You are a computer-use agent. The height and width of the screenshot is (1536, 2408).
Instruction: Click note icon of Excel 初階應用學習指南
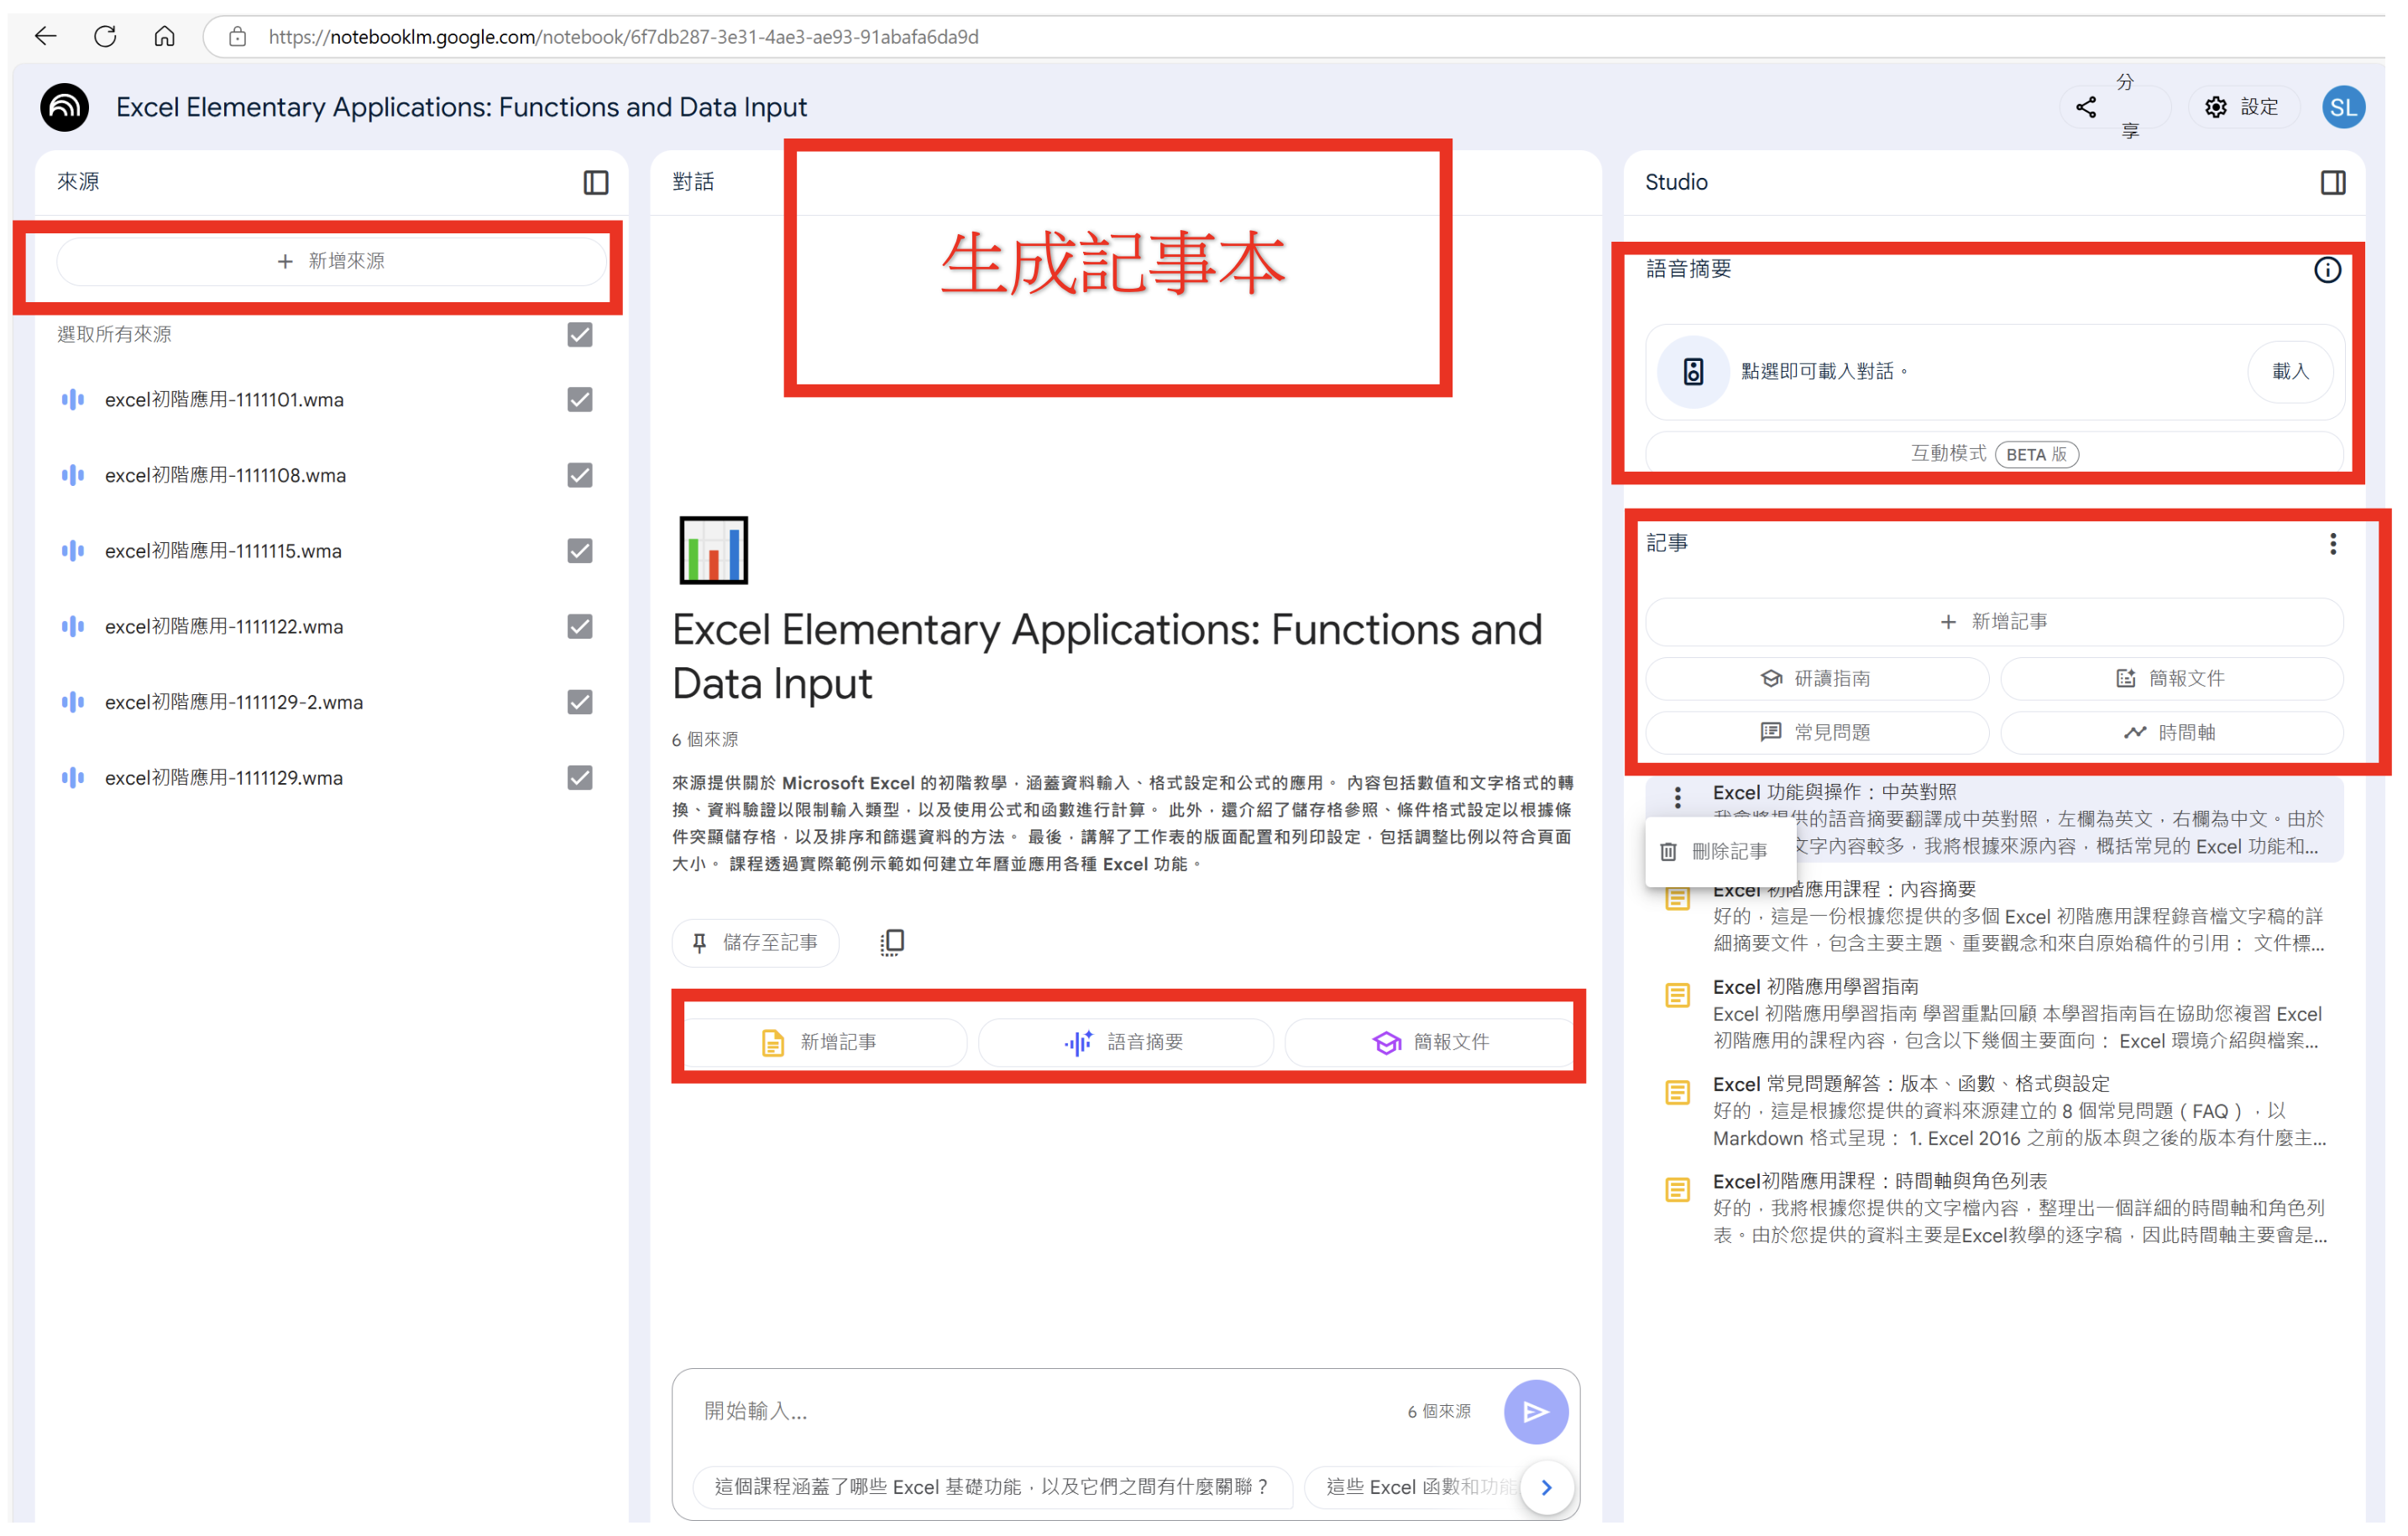(1678, 996)
